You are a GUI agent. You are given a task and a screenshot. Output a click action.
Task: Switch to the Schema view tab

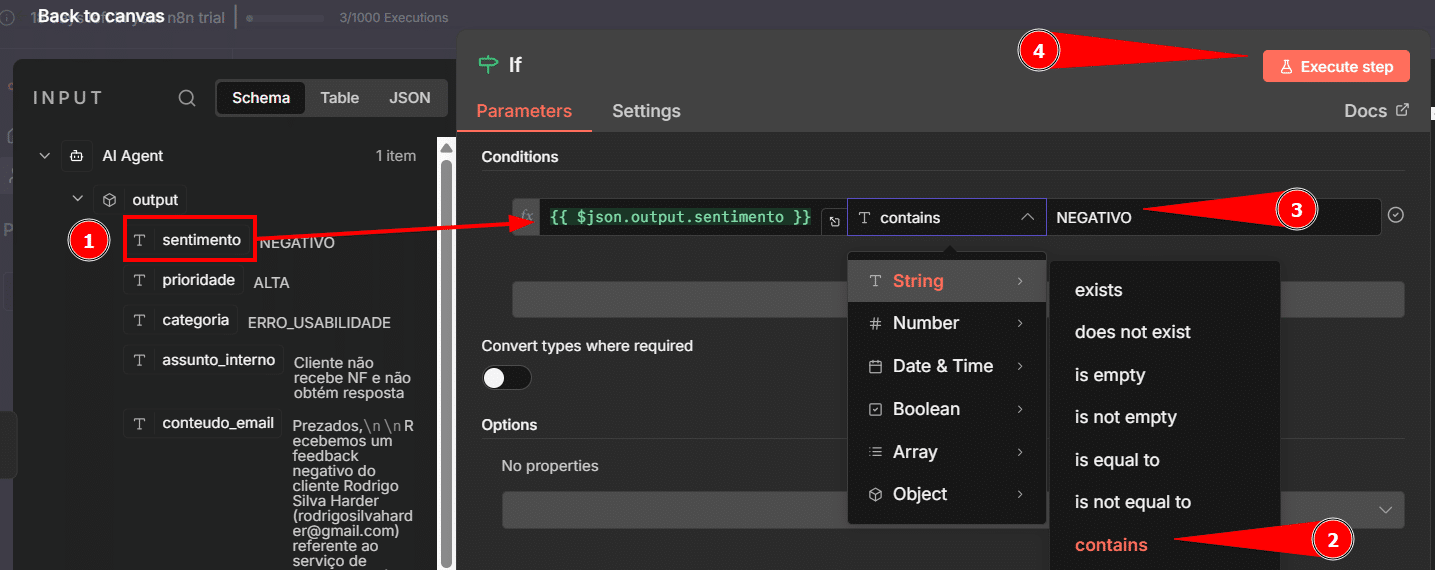[x=261, y=98]
